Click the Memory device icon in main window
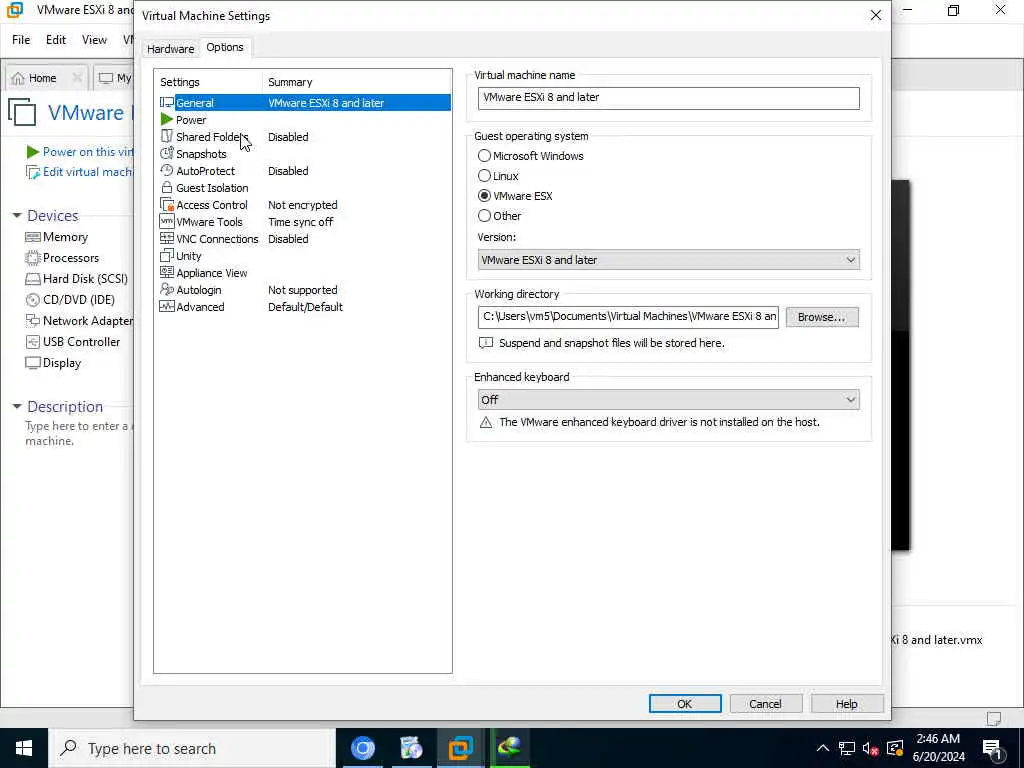Image resolution: width=1024 pixels, height=768 pixels. tap(33, 237)
